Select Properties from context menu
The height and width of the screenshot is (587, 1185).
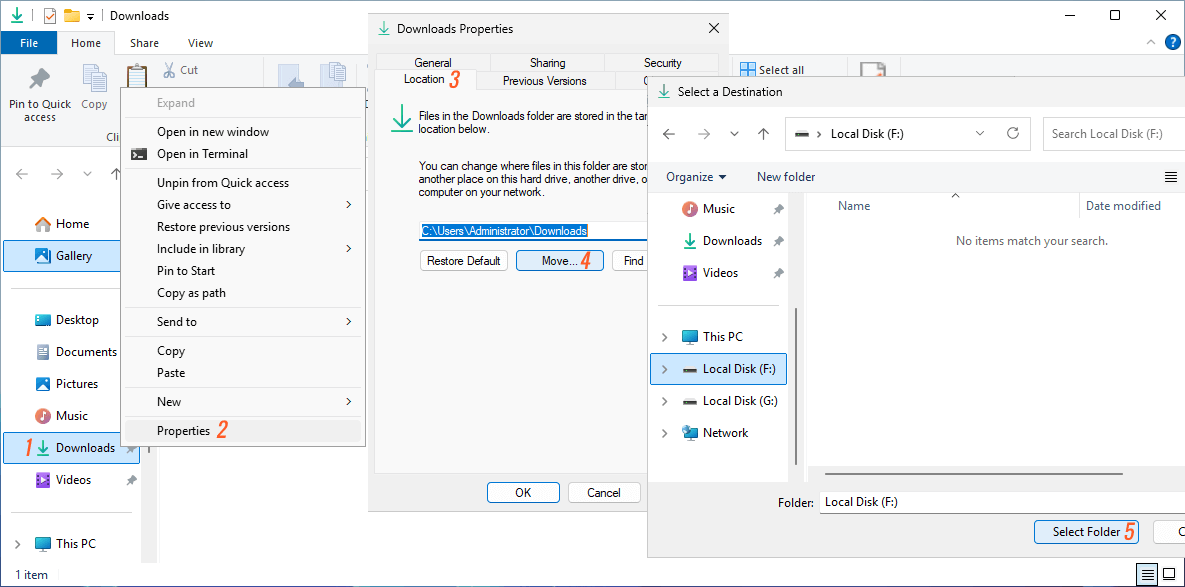[184, 431]
